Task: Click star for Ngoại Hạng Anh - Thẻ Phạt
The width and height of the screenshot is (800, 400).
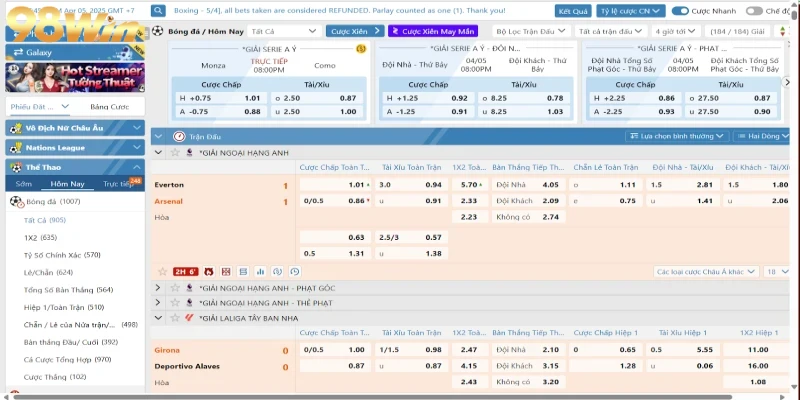Action: (x=175, y=303)
